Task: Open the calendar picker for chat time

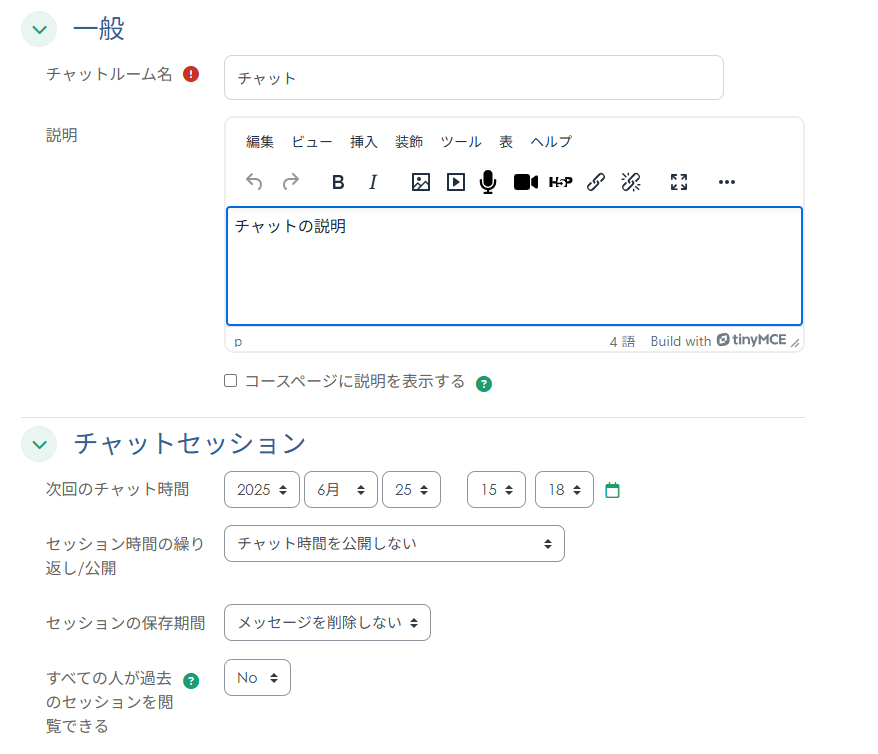Action: tap(612, 489)
